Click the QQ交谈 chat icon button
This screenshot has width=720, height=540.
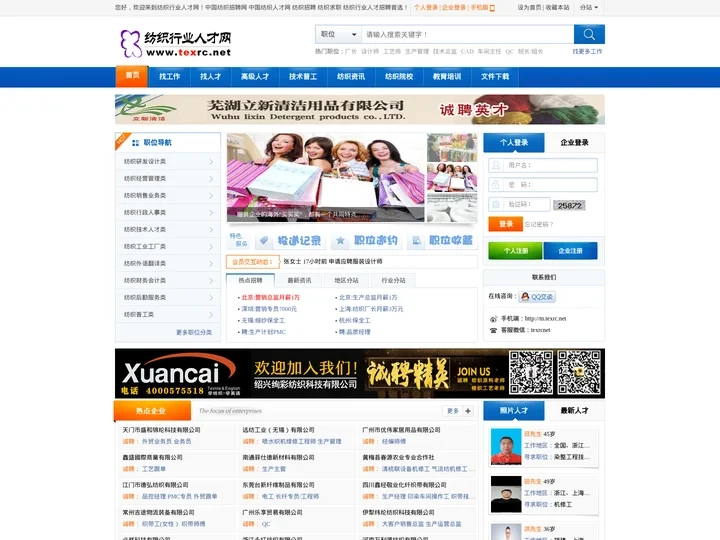pyautogui.click(x=537, y=297)
